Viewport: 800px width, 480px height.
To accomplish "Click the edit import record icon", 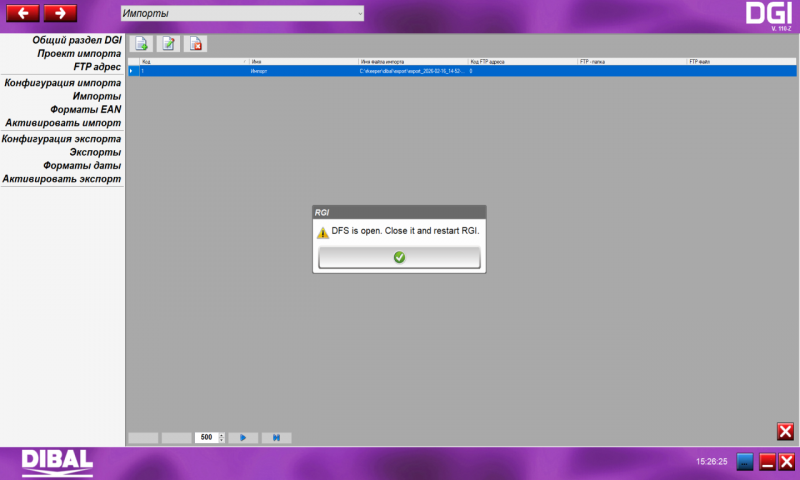I will pyautogui.click(x=169, y=44).
